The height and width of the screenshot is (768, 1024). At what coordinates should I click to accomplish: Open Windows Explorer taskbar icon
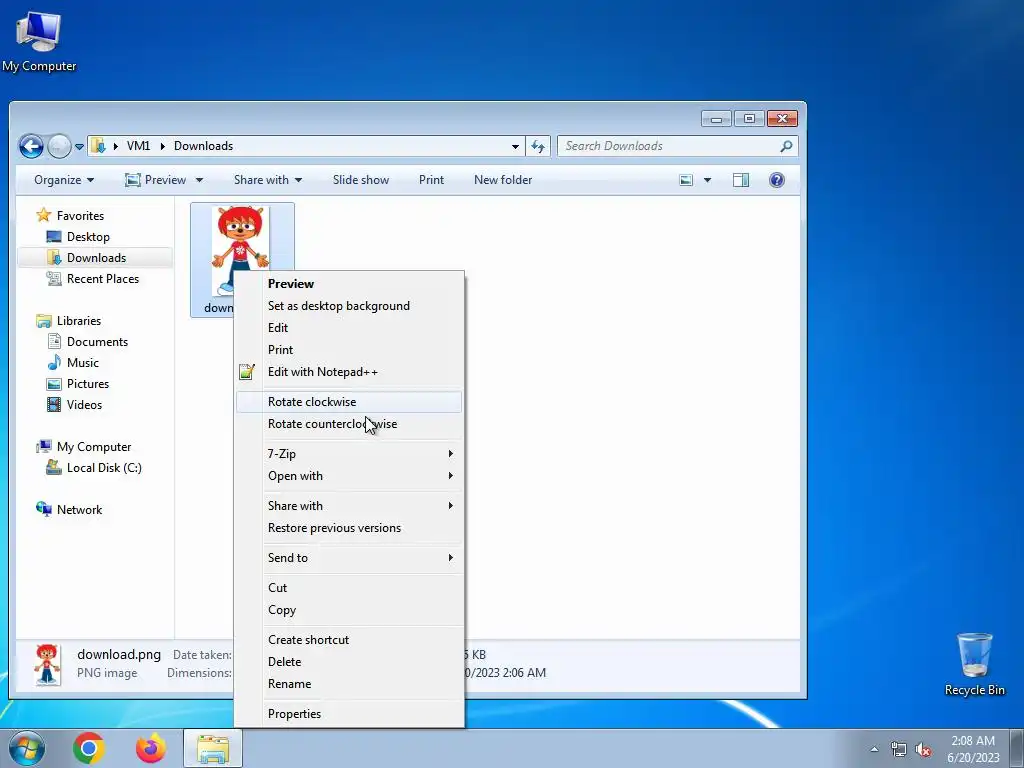click(213, 748)
